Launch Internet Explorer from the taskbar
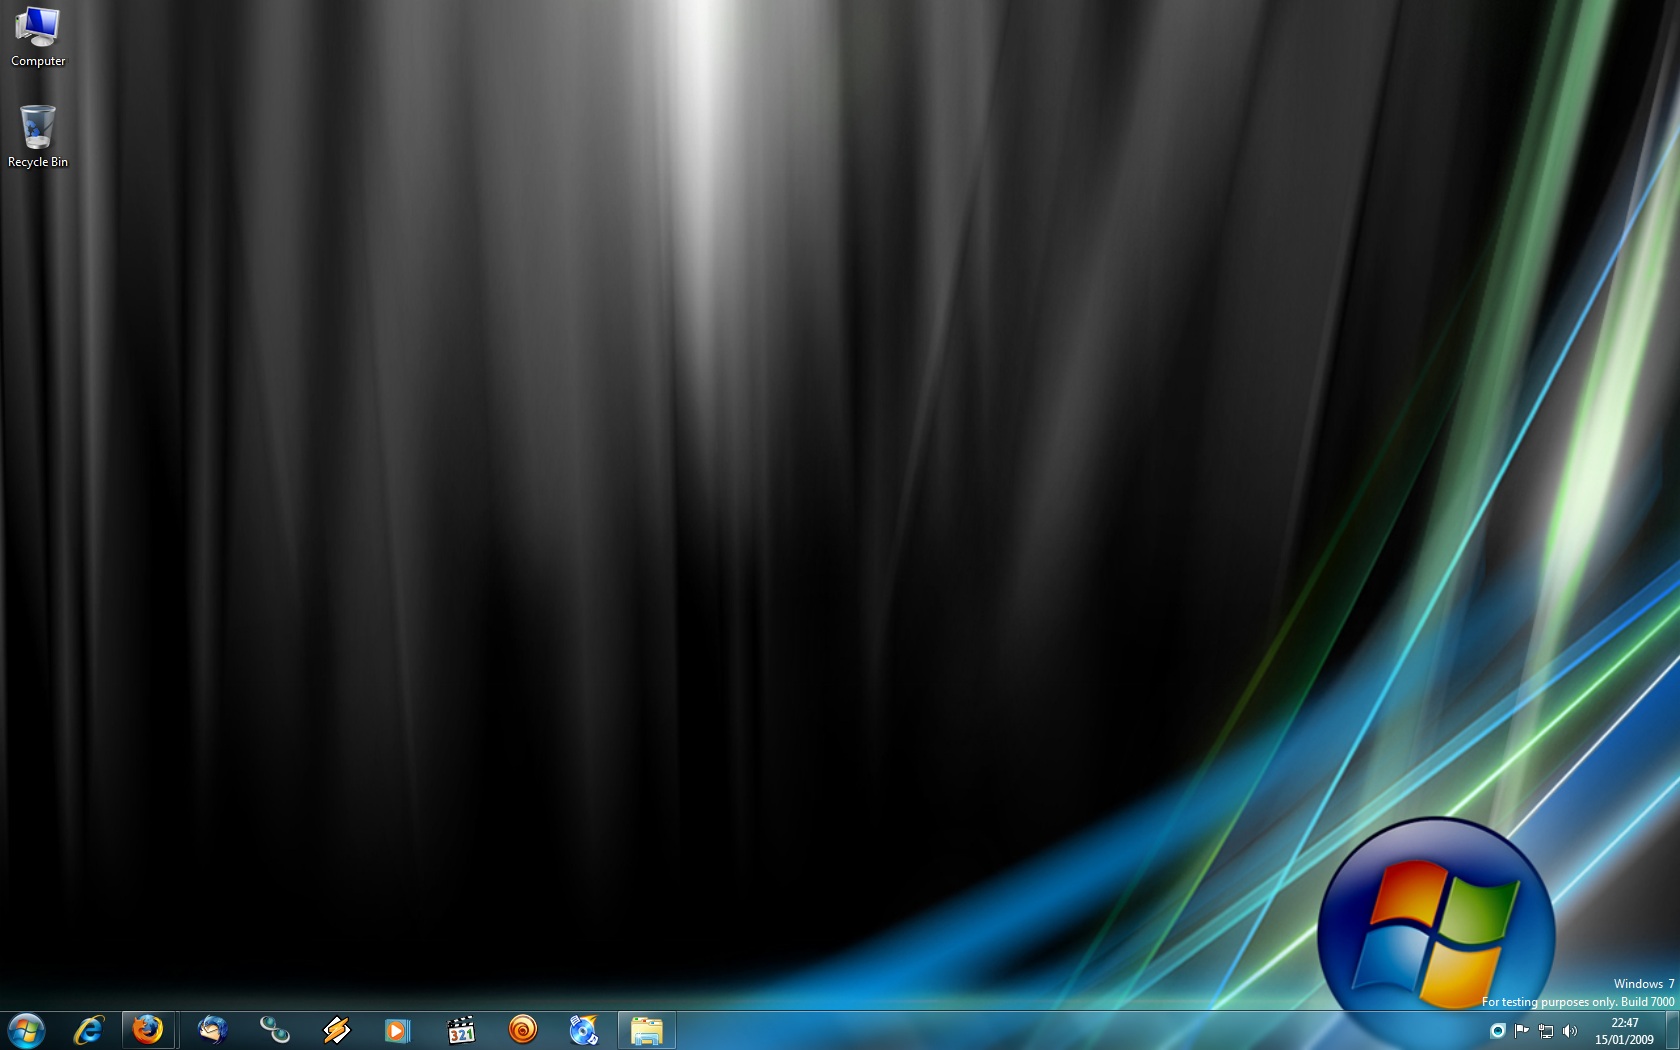 point(88,1030)
